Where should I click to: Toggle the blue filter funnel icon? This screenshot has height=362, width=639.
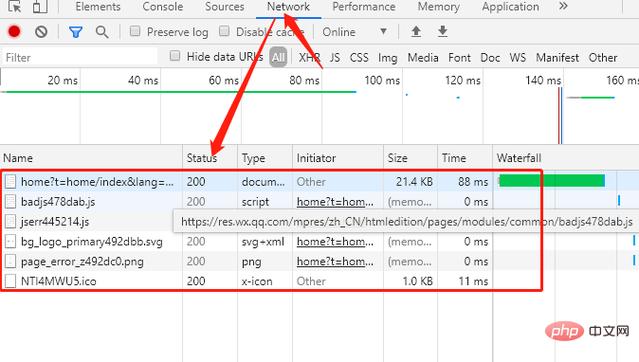pyautogui.click(x=76, y=32)
